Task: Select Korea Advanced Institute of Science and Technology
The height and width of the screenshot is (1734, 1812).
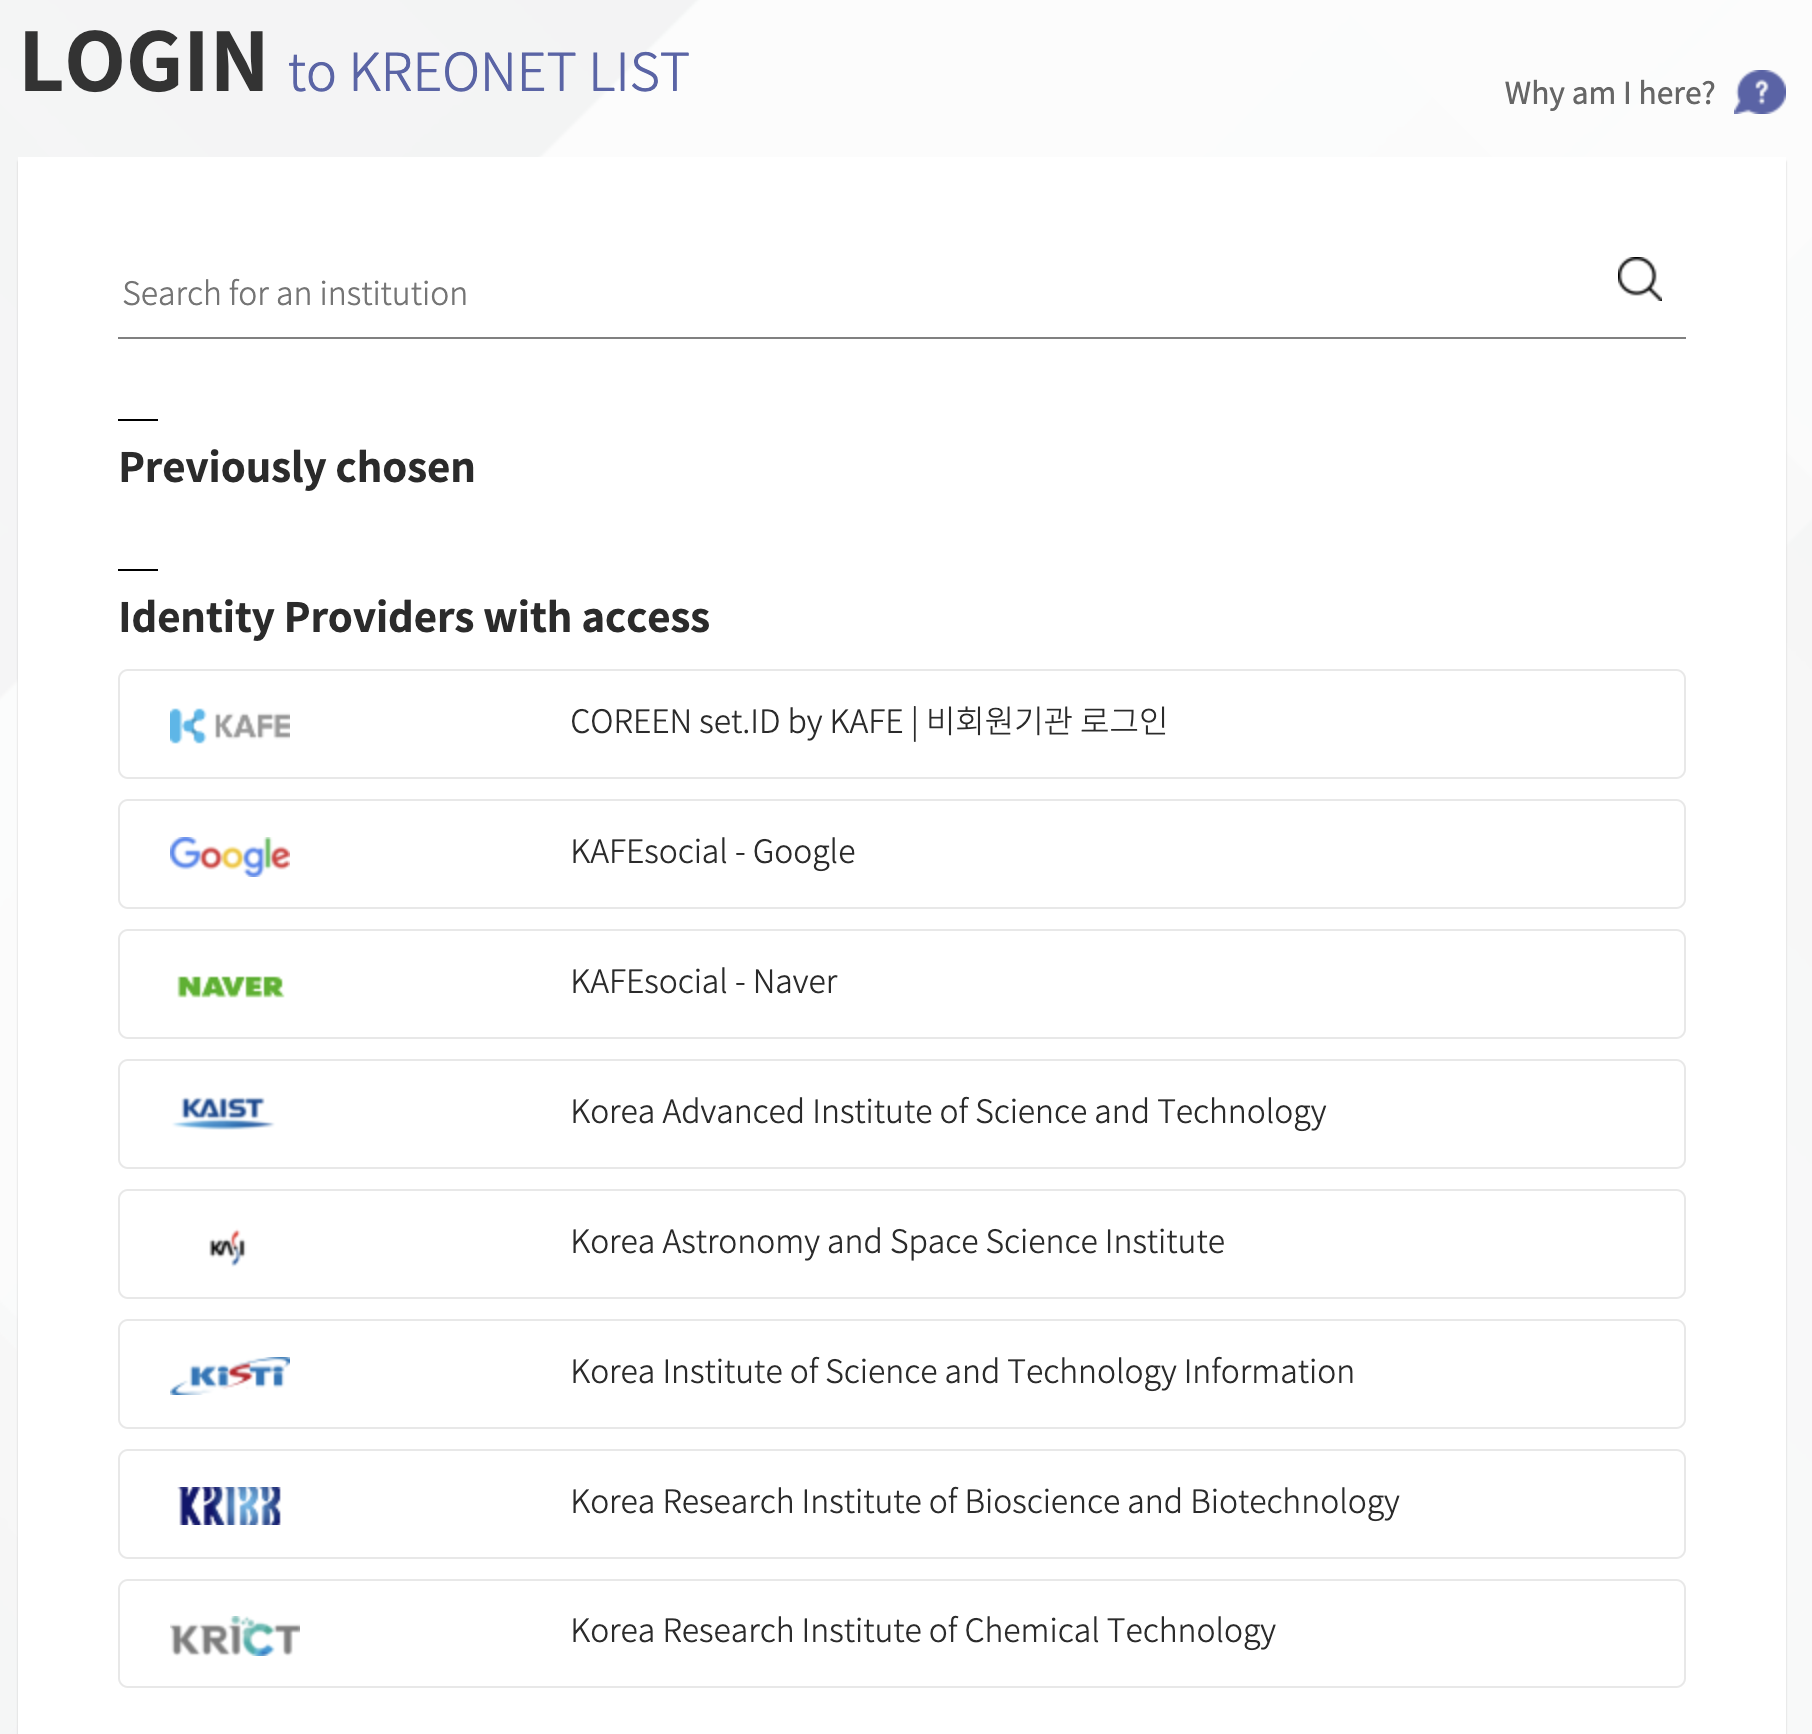Action: pos(947,1112)
